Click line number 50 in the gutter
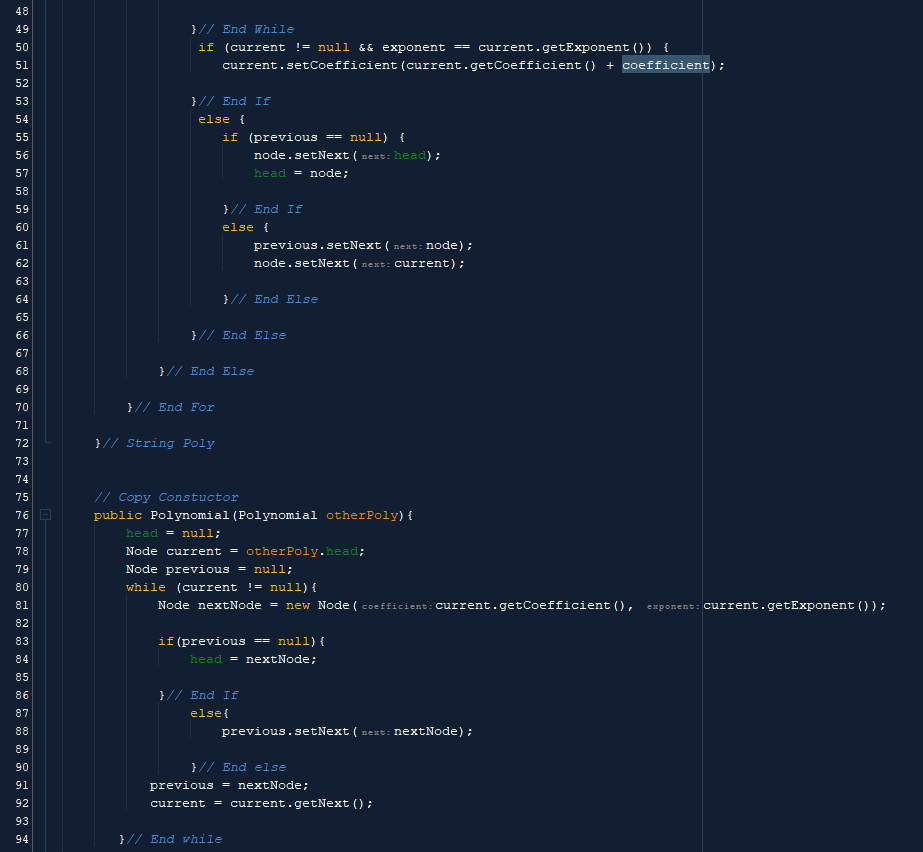 pyautogui.click(x=22, y=48)
